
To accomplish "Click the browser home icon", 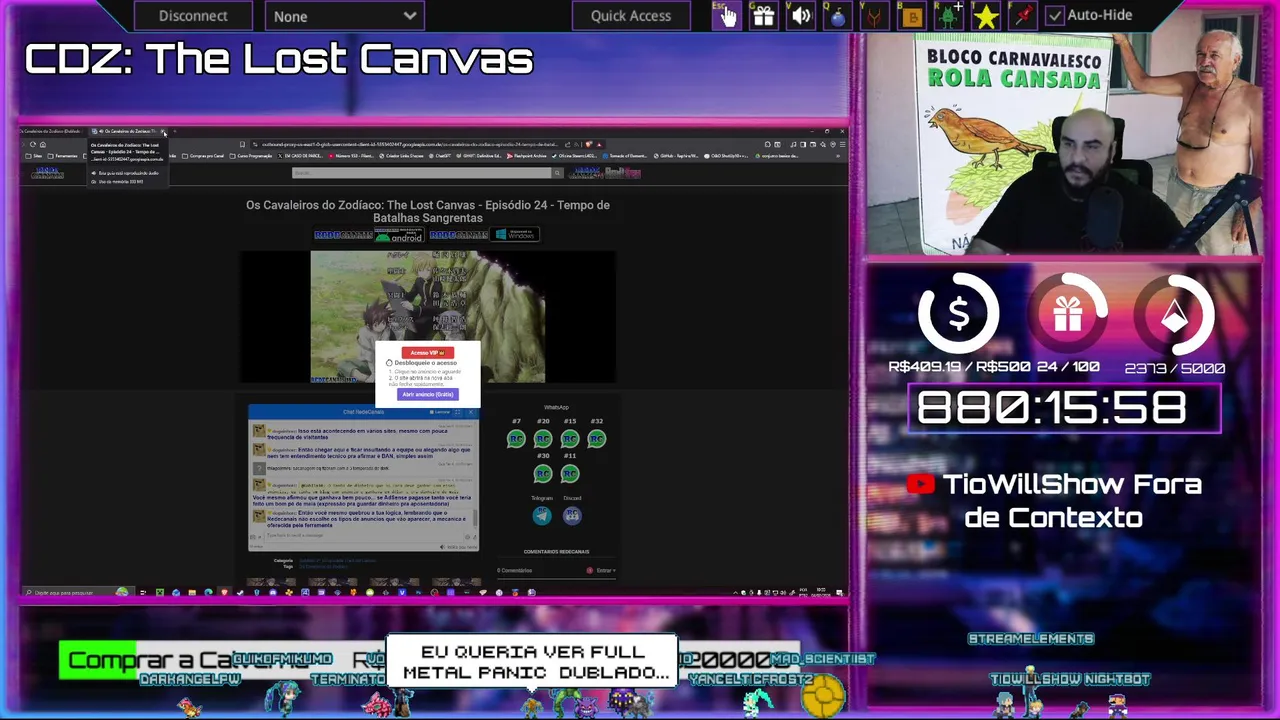I will pyautogui.click(x=42, y=144).
